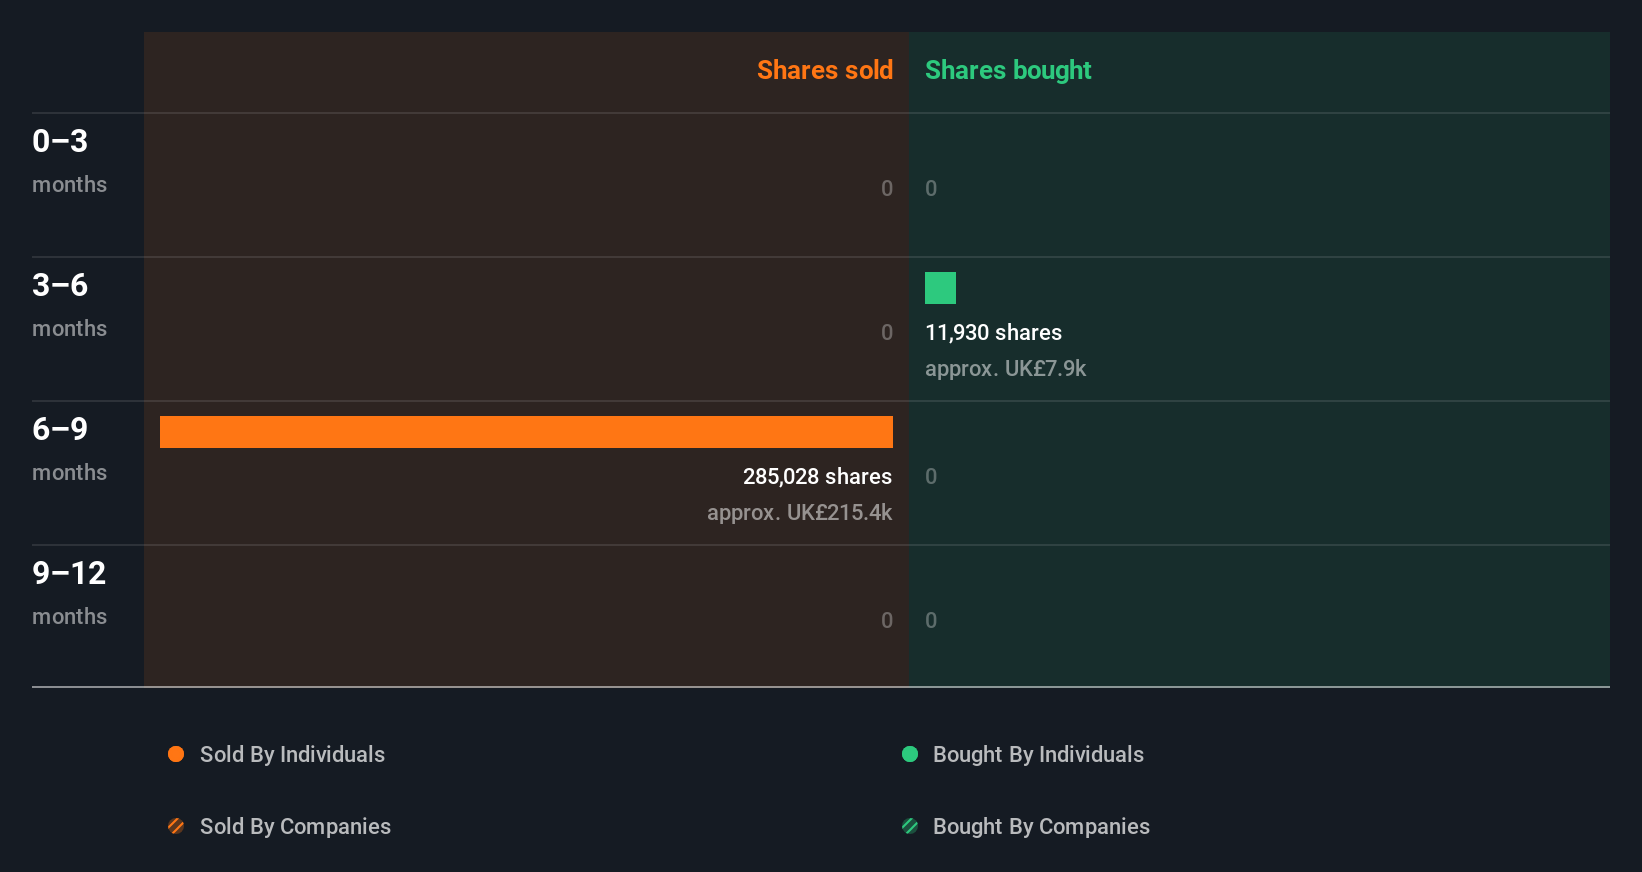
Task: Click the sold '0' in the 9–12 months row
Action: coord(887,620)
